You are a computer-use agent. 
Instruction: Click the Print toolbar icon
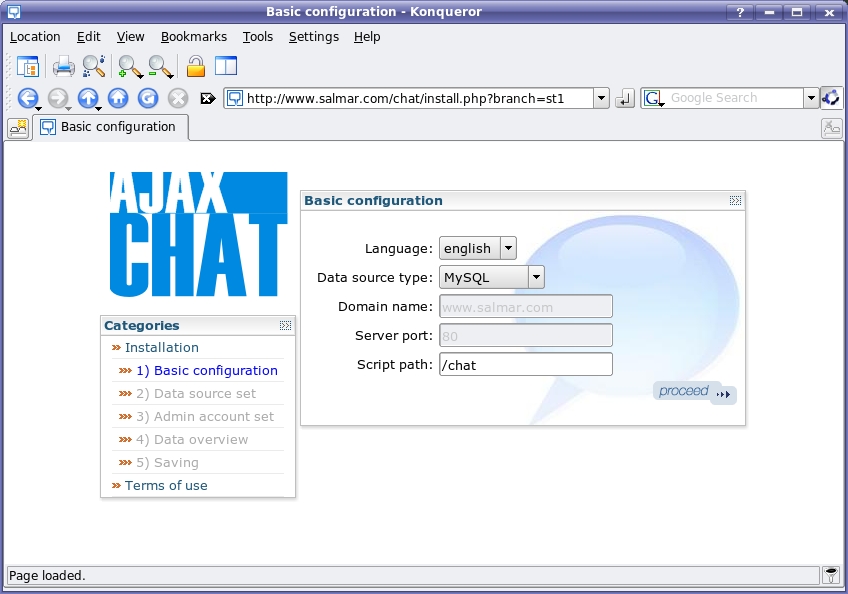[64, 67]
